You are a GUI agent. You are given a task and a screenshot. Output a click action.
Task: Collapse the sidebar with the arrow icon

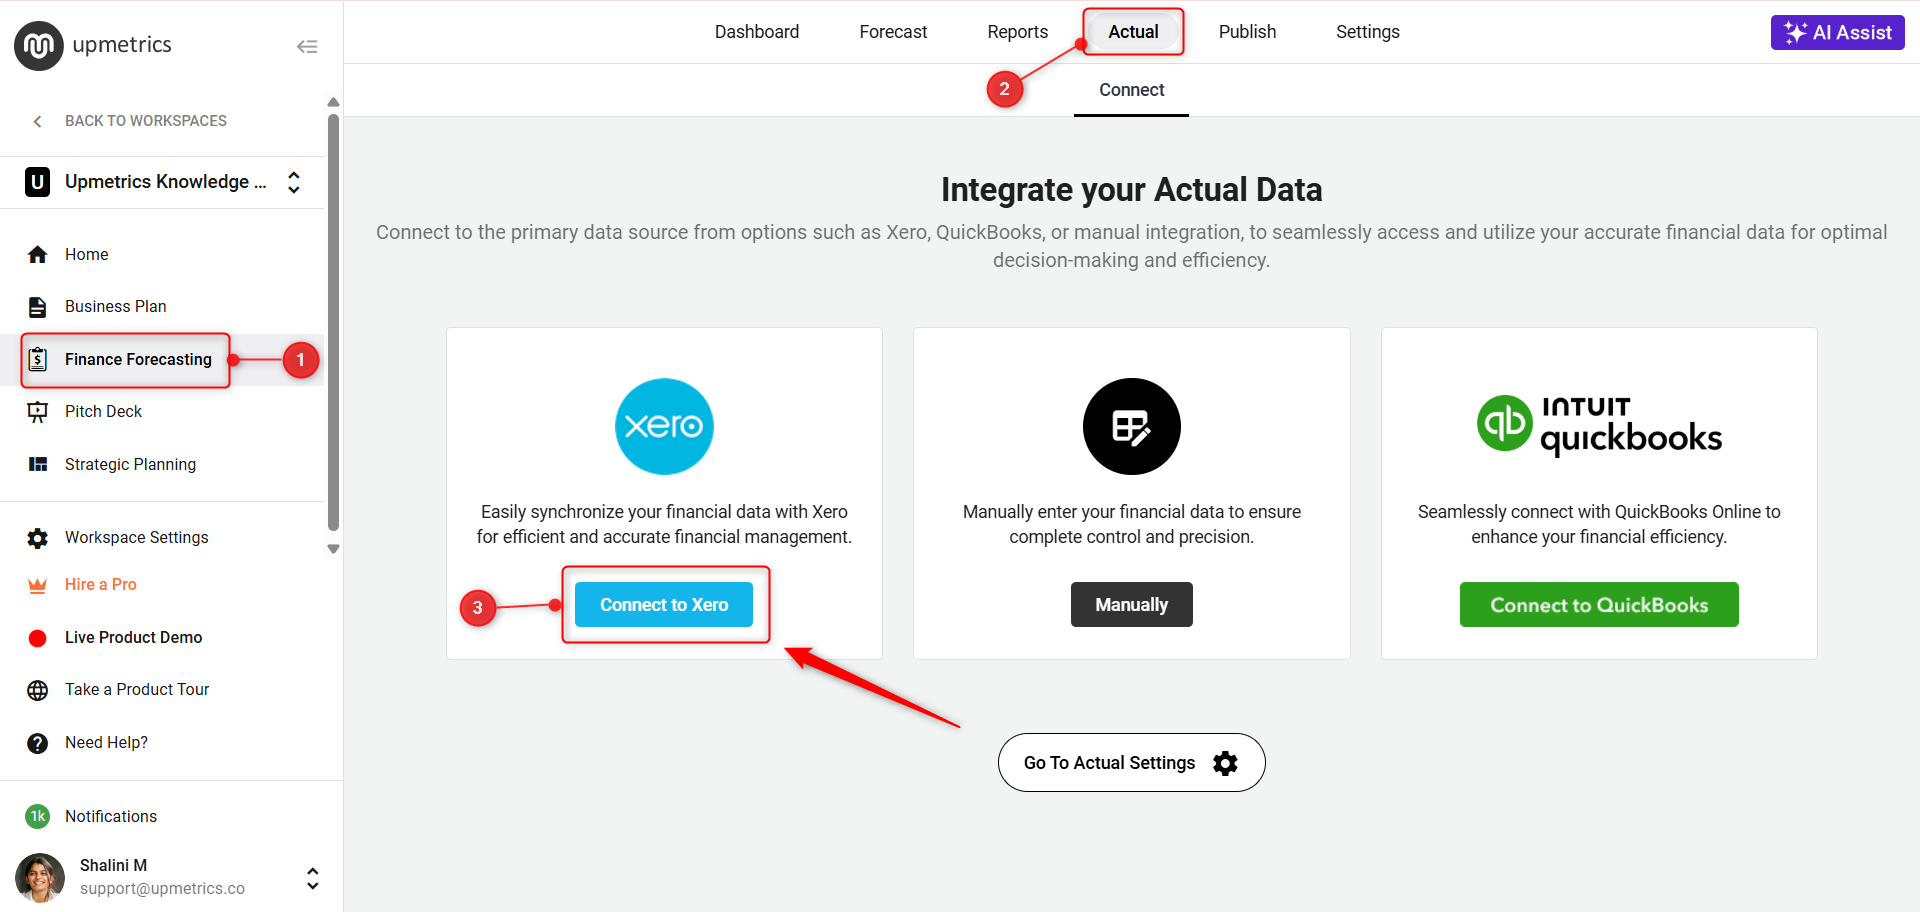[307, 46]
